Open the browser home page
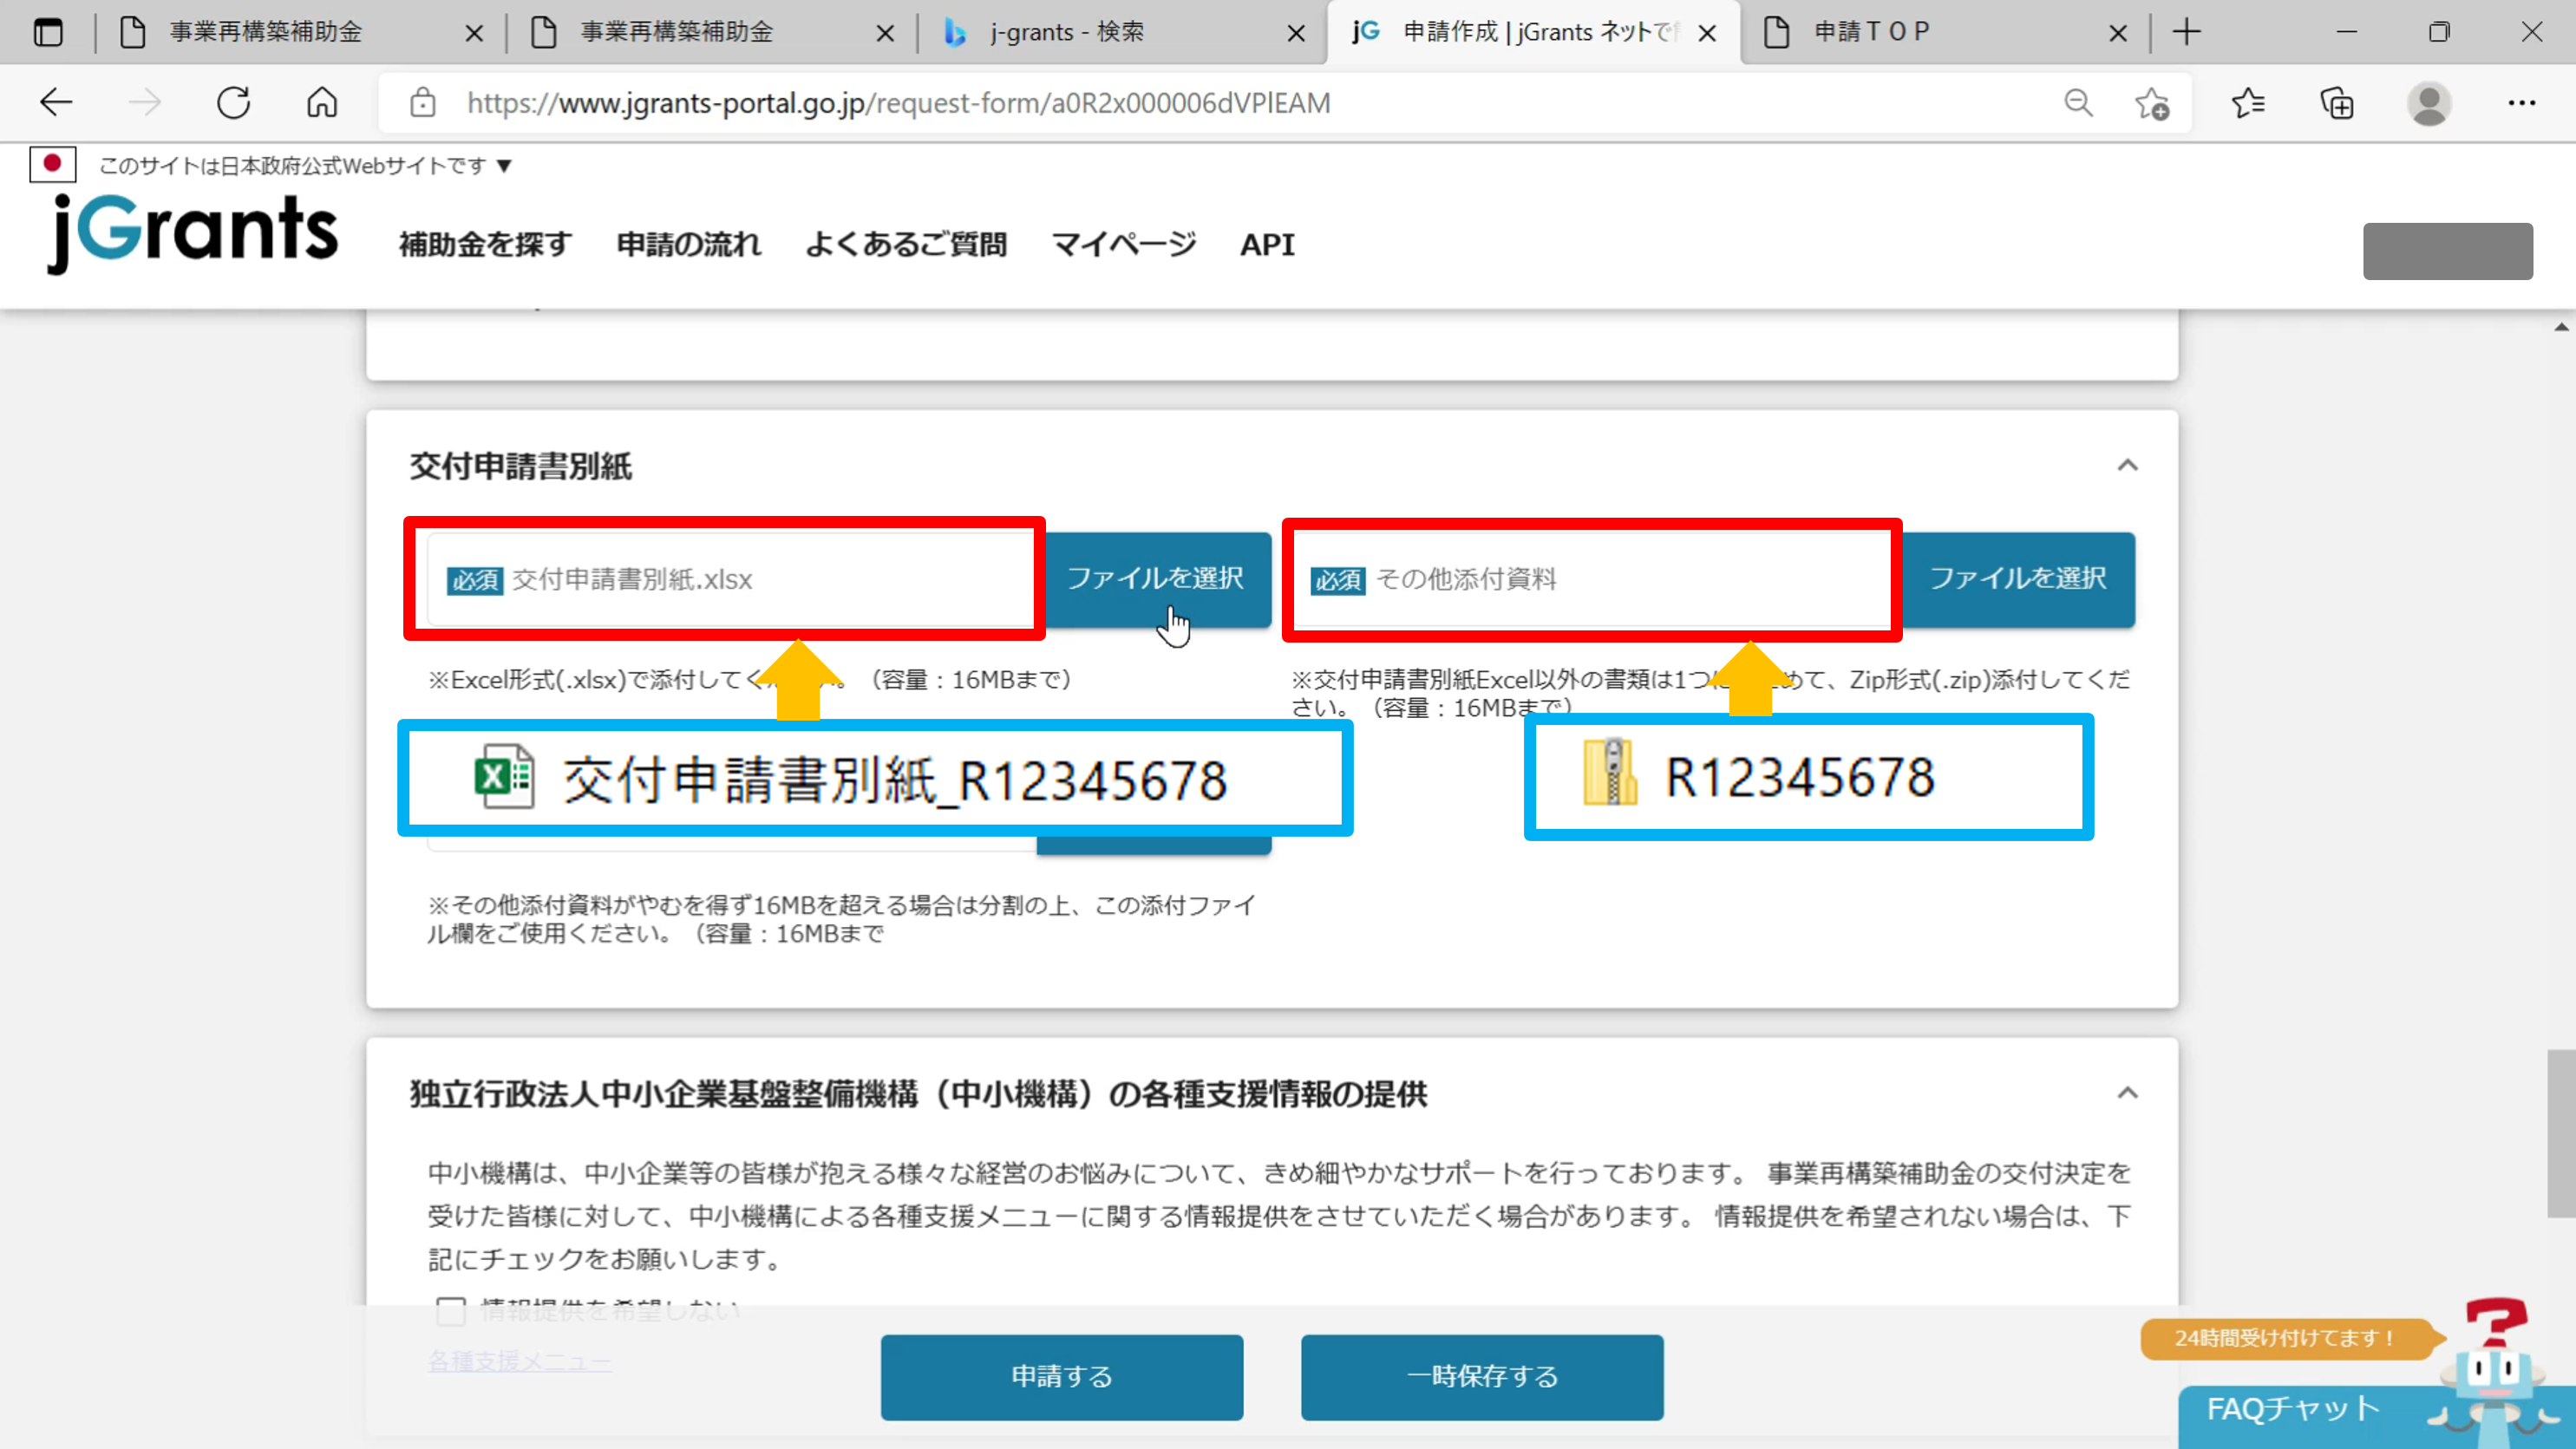The width and height of the screenshot is (2576, 1449). point(322,102)
